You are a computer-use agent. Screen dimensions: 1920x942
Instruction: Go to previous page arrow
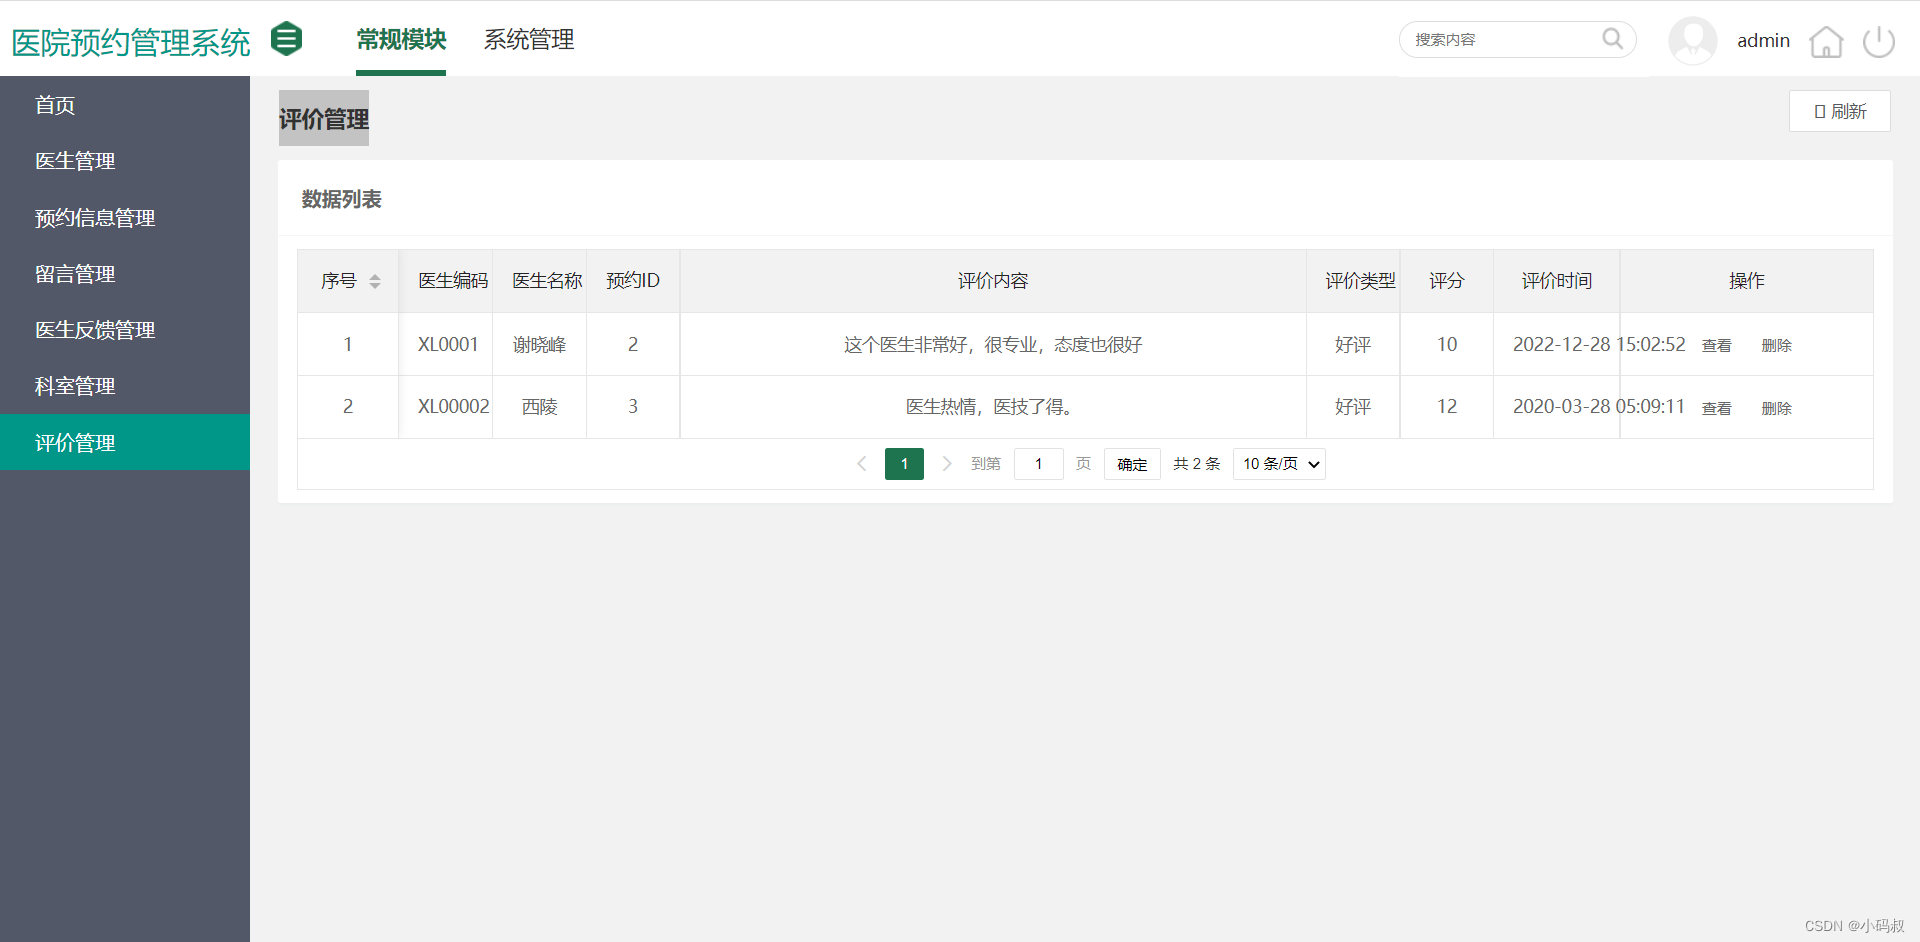click(x=862, y=464)
